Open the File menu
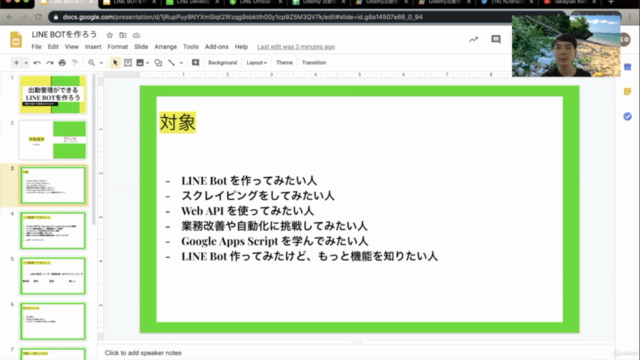 [36, 47]
